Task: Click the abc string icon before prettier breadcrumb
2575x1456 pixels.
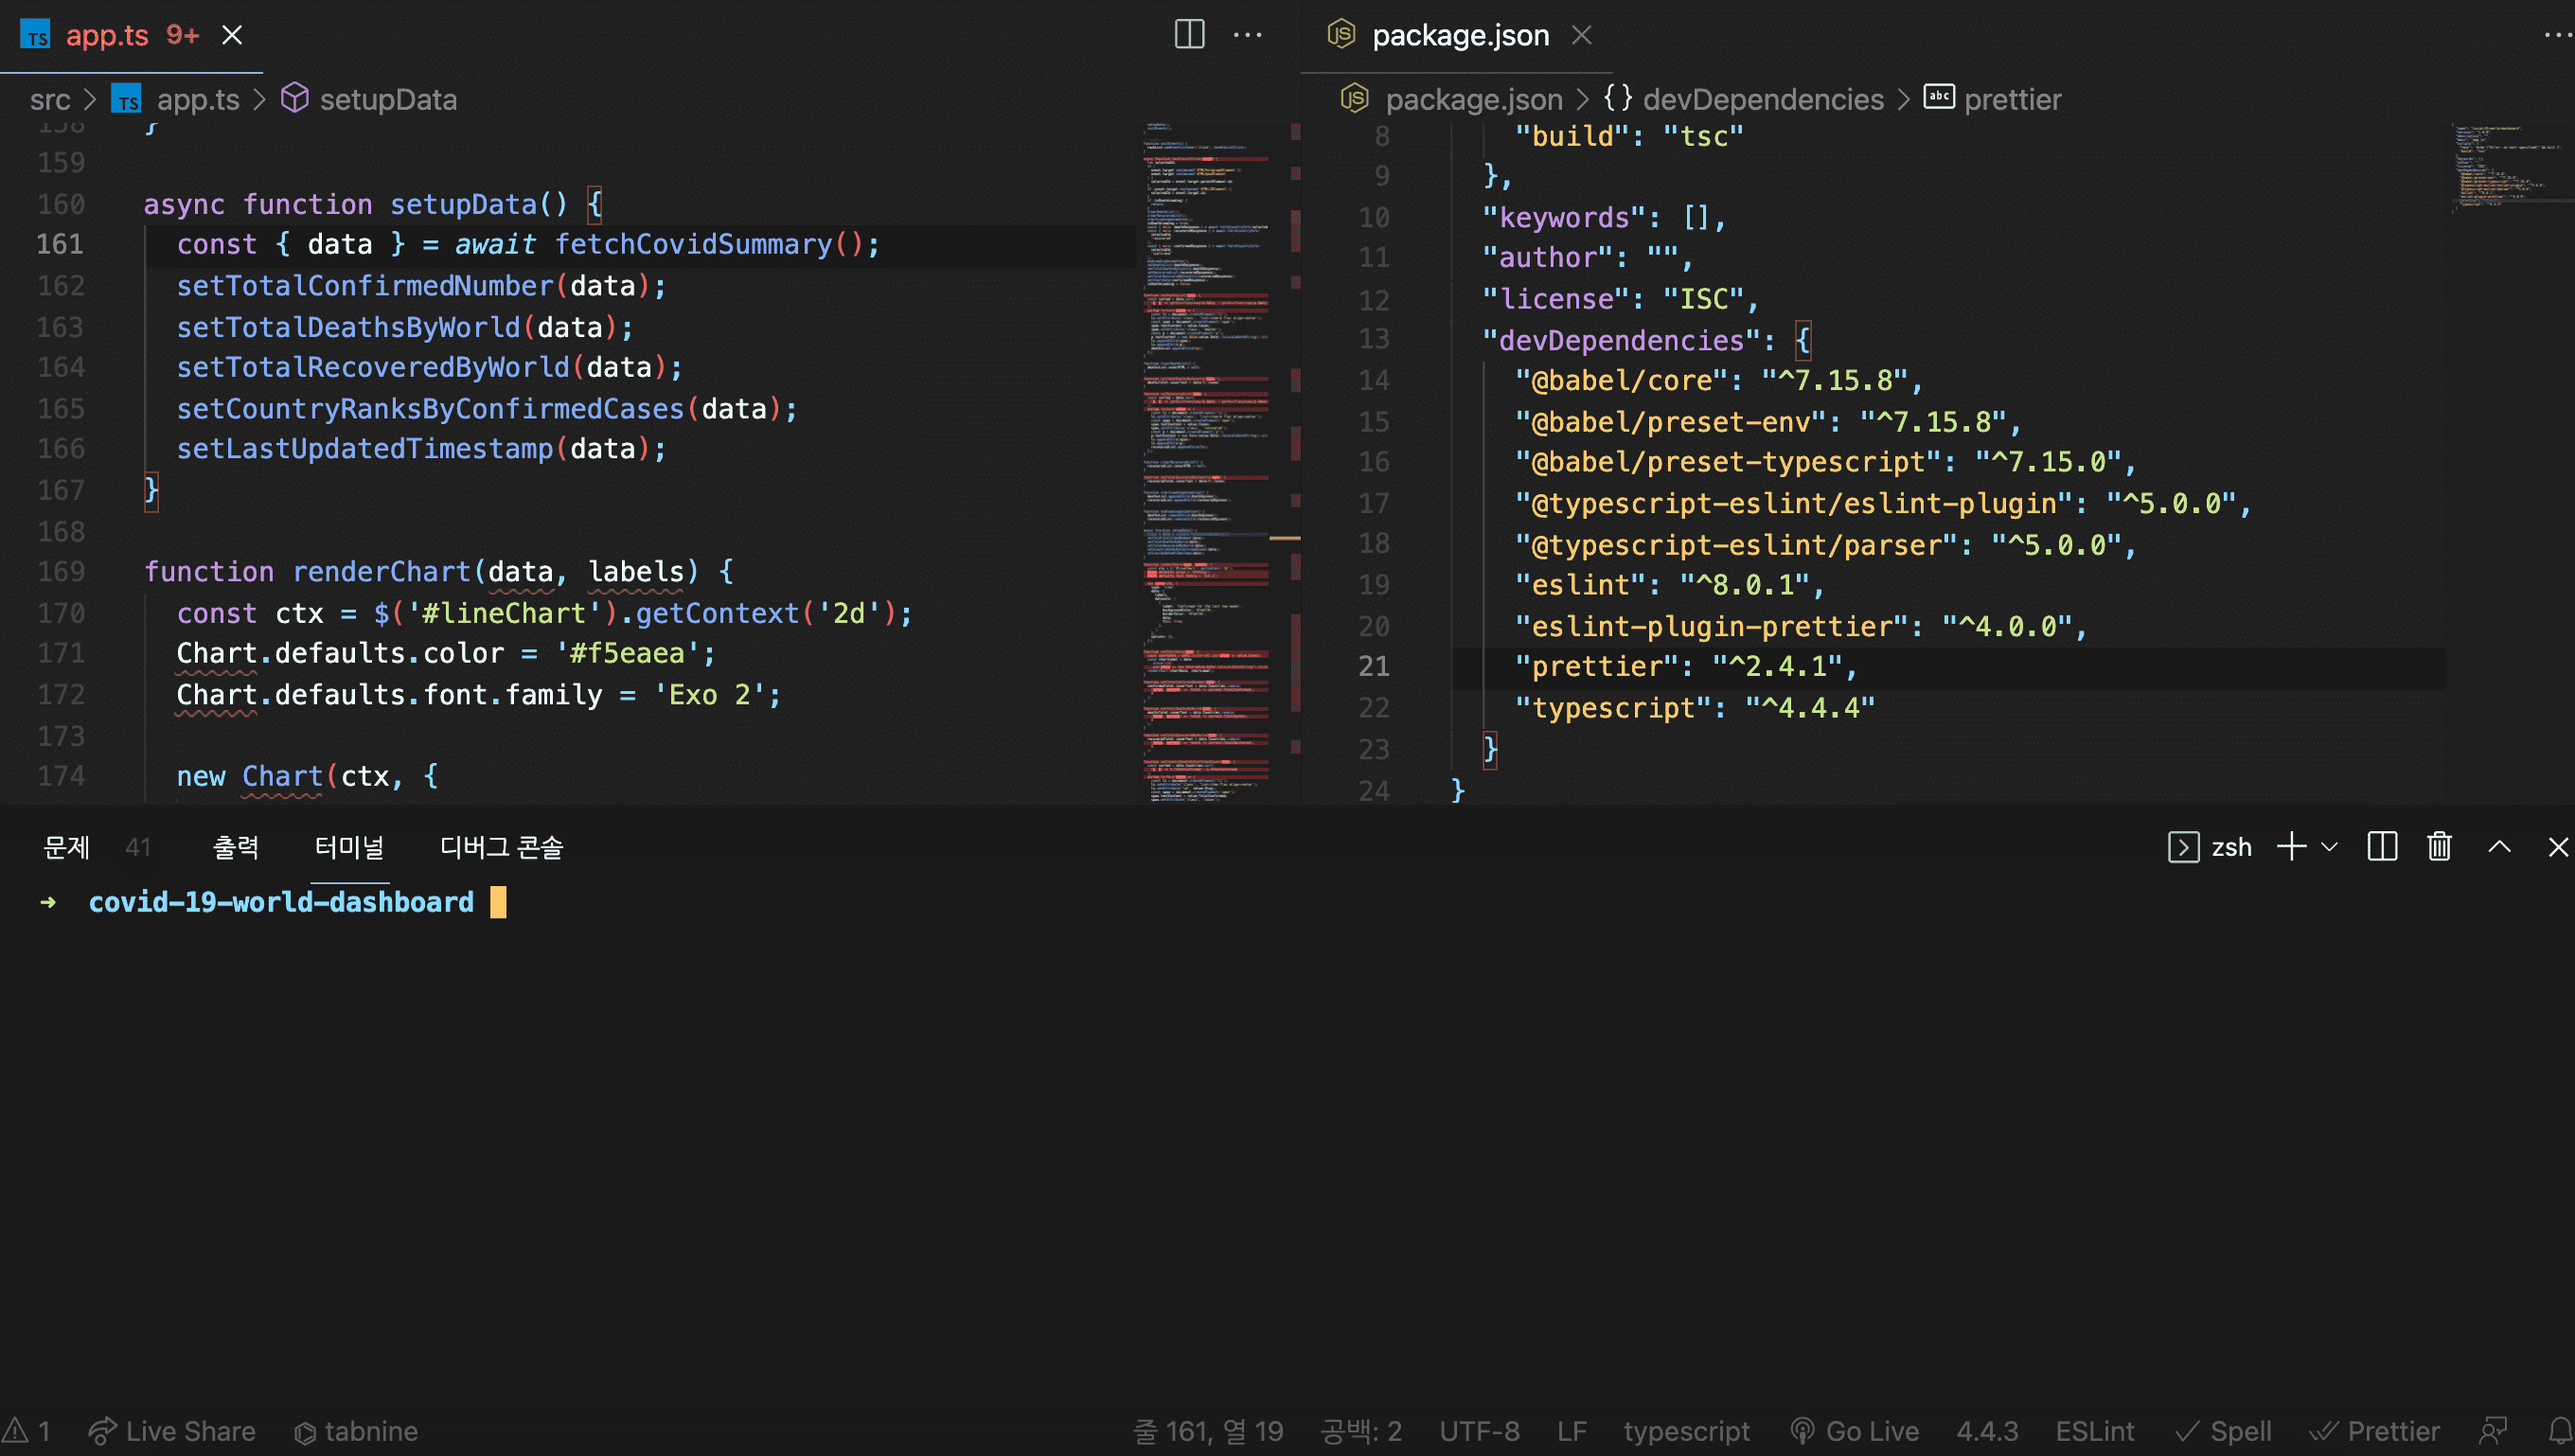Action: click(x=1938, y=97)
